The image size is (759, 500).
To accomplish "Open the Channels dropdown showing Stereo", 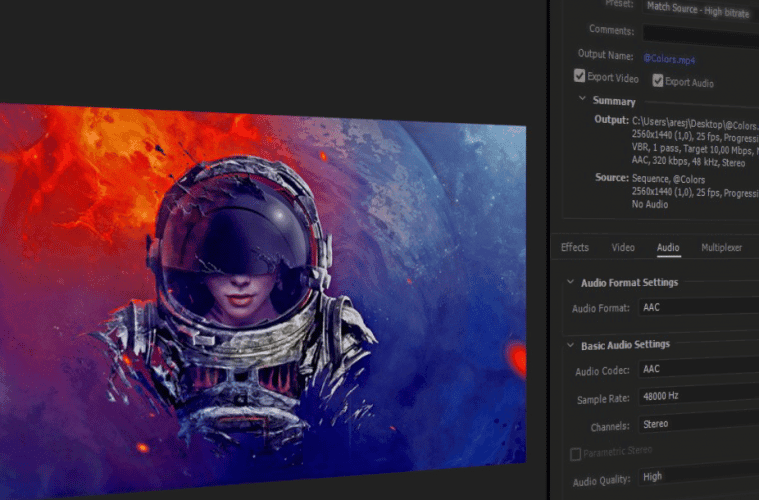I will [x=698, y=424].
